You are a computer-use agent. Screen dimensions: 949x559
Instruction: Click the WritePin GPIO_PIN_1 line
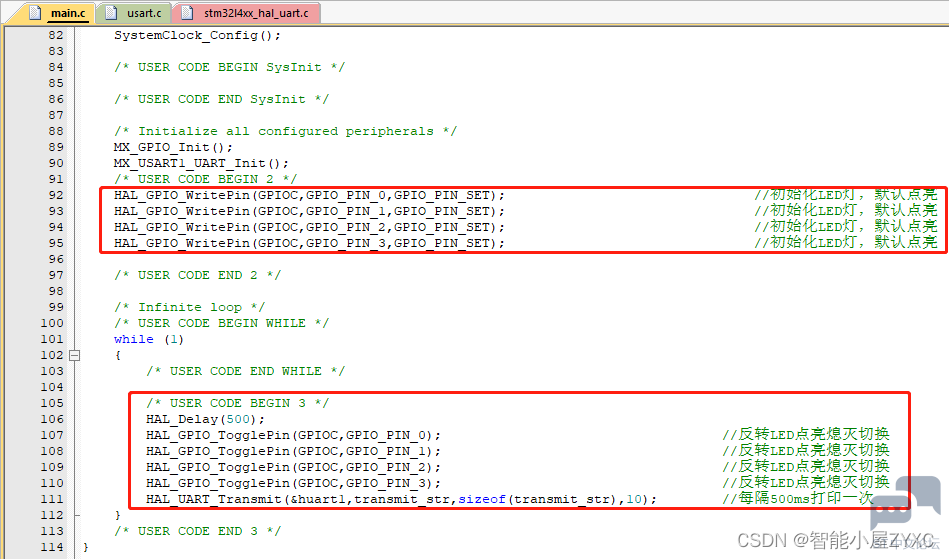(x=309, y=211)
